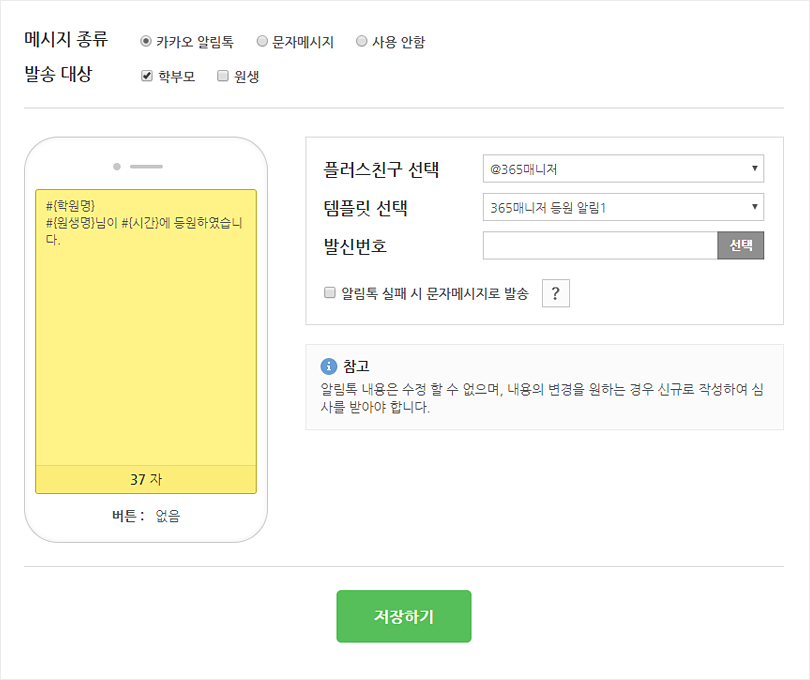Click the 선택 button next to 발신번호
The image size is (810, 680).
coord(740,245)
